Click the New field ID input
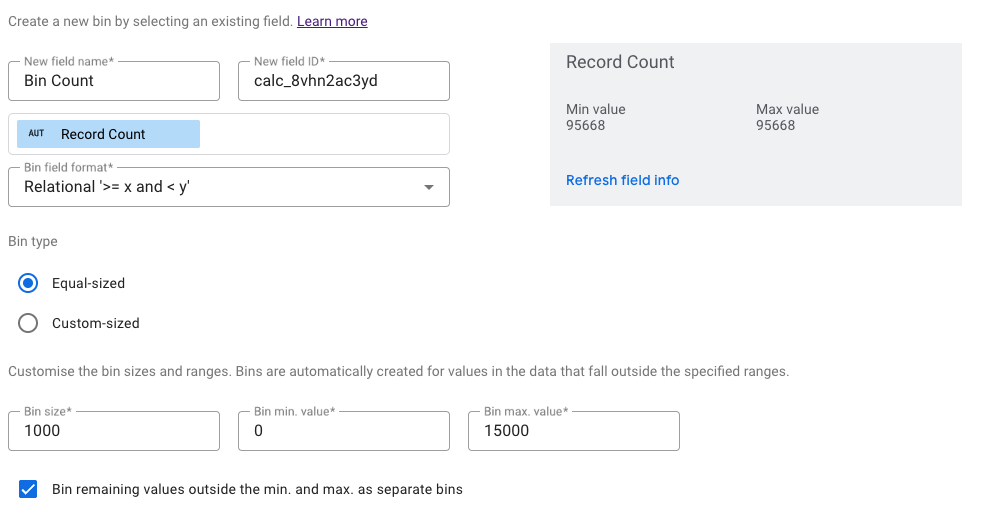The height and width of the screenshot is (520, 993). tap(344, 81)
